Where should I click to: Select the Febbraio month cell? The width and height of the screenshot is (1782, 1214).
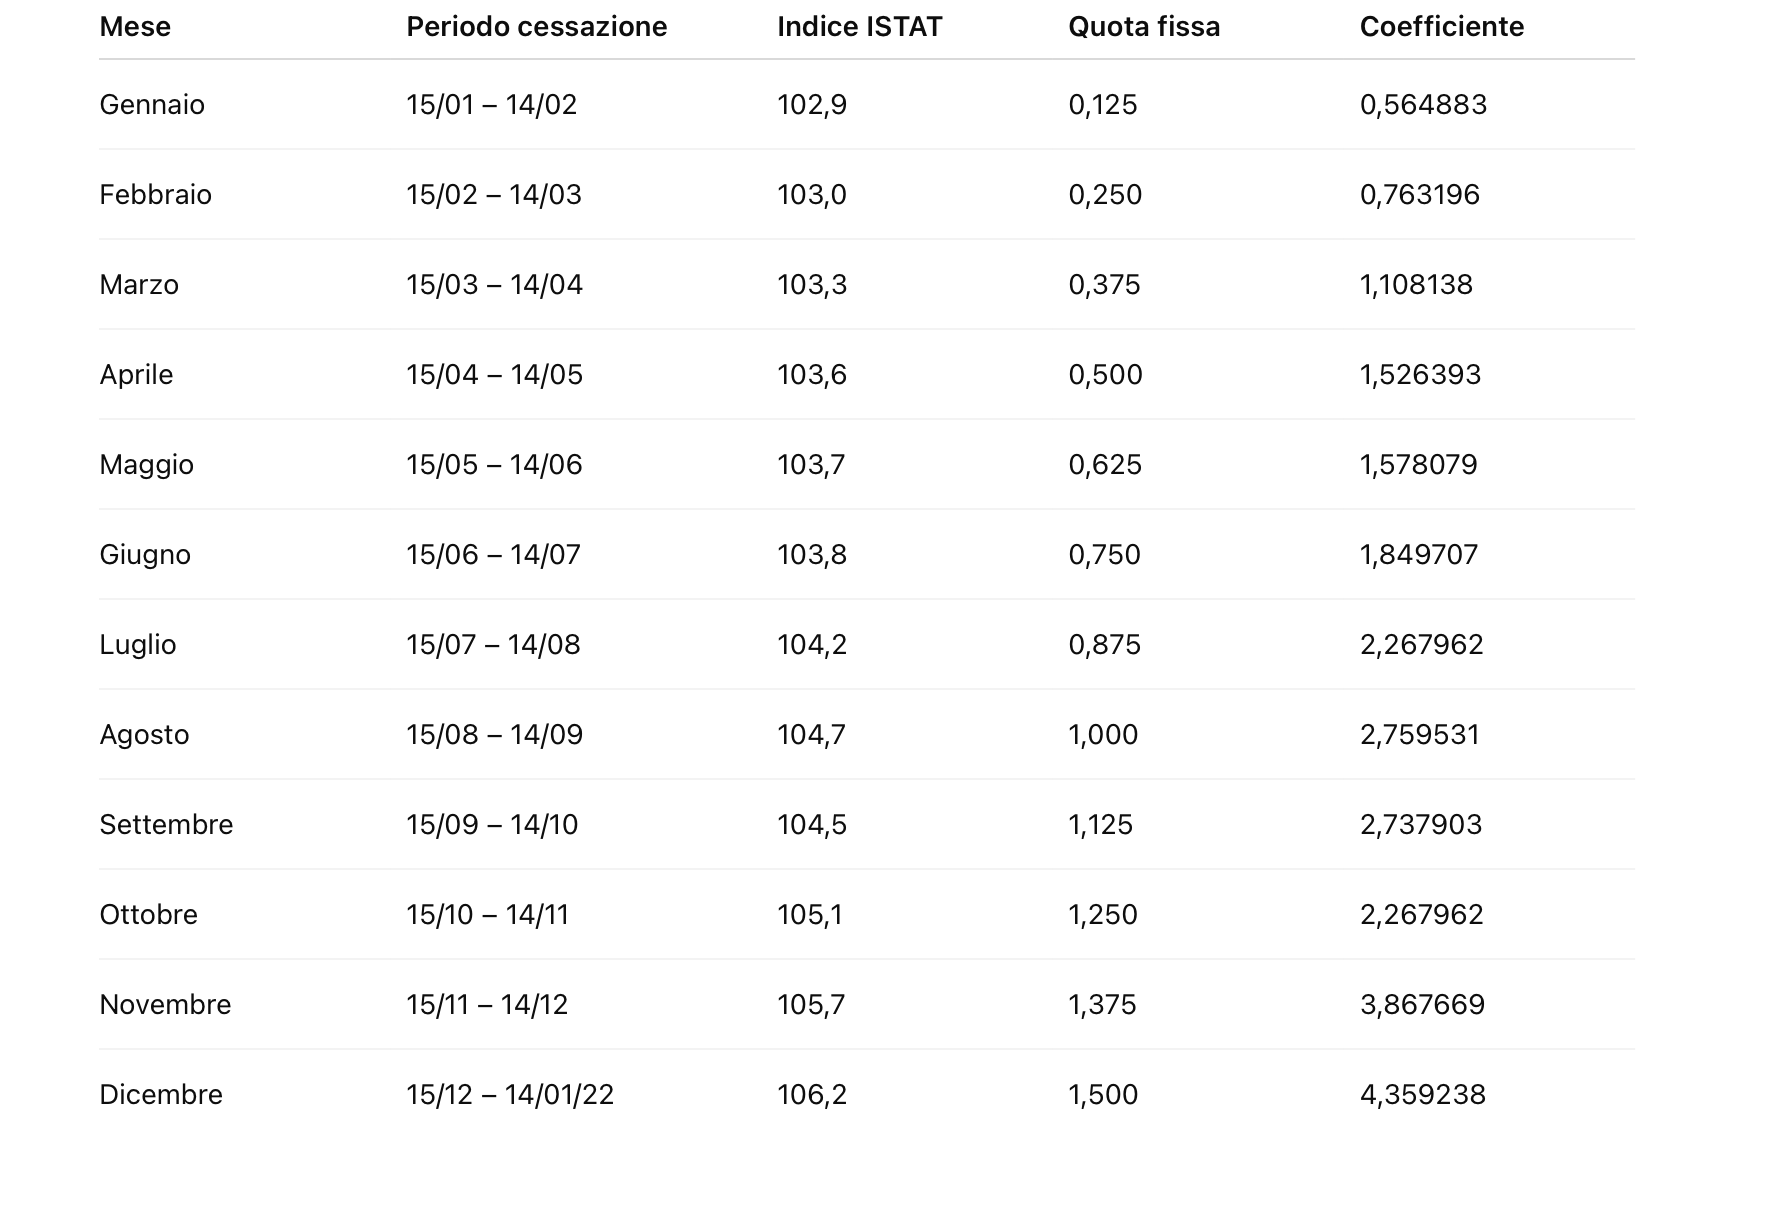coord(155,195)
